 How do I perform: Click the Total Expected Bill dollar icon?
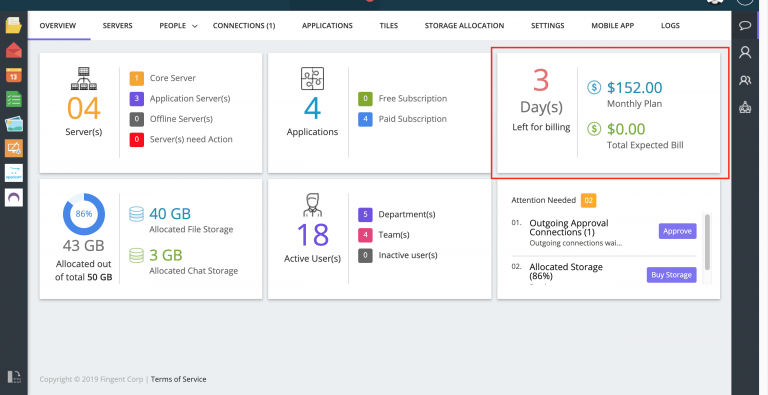[594, 129]
